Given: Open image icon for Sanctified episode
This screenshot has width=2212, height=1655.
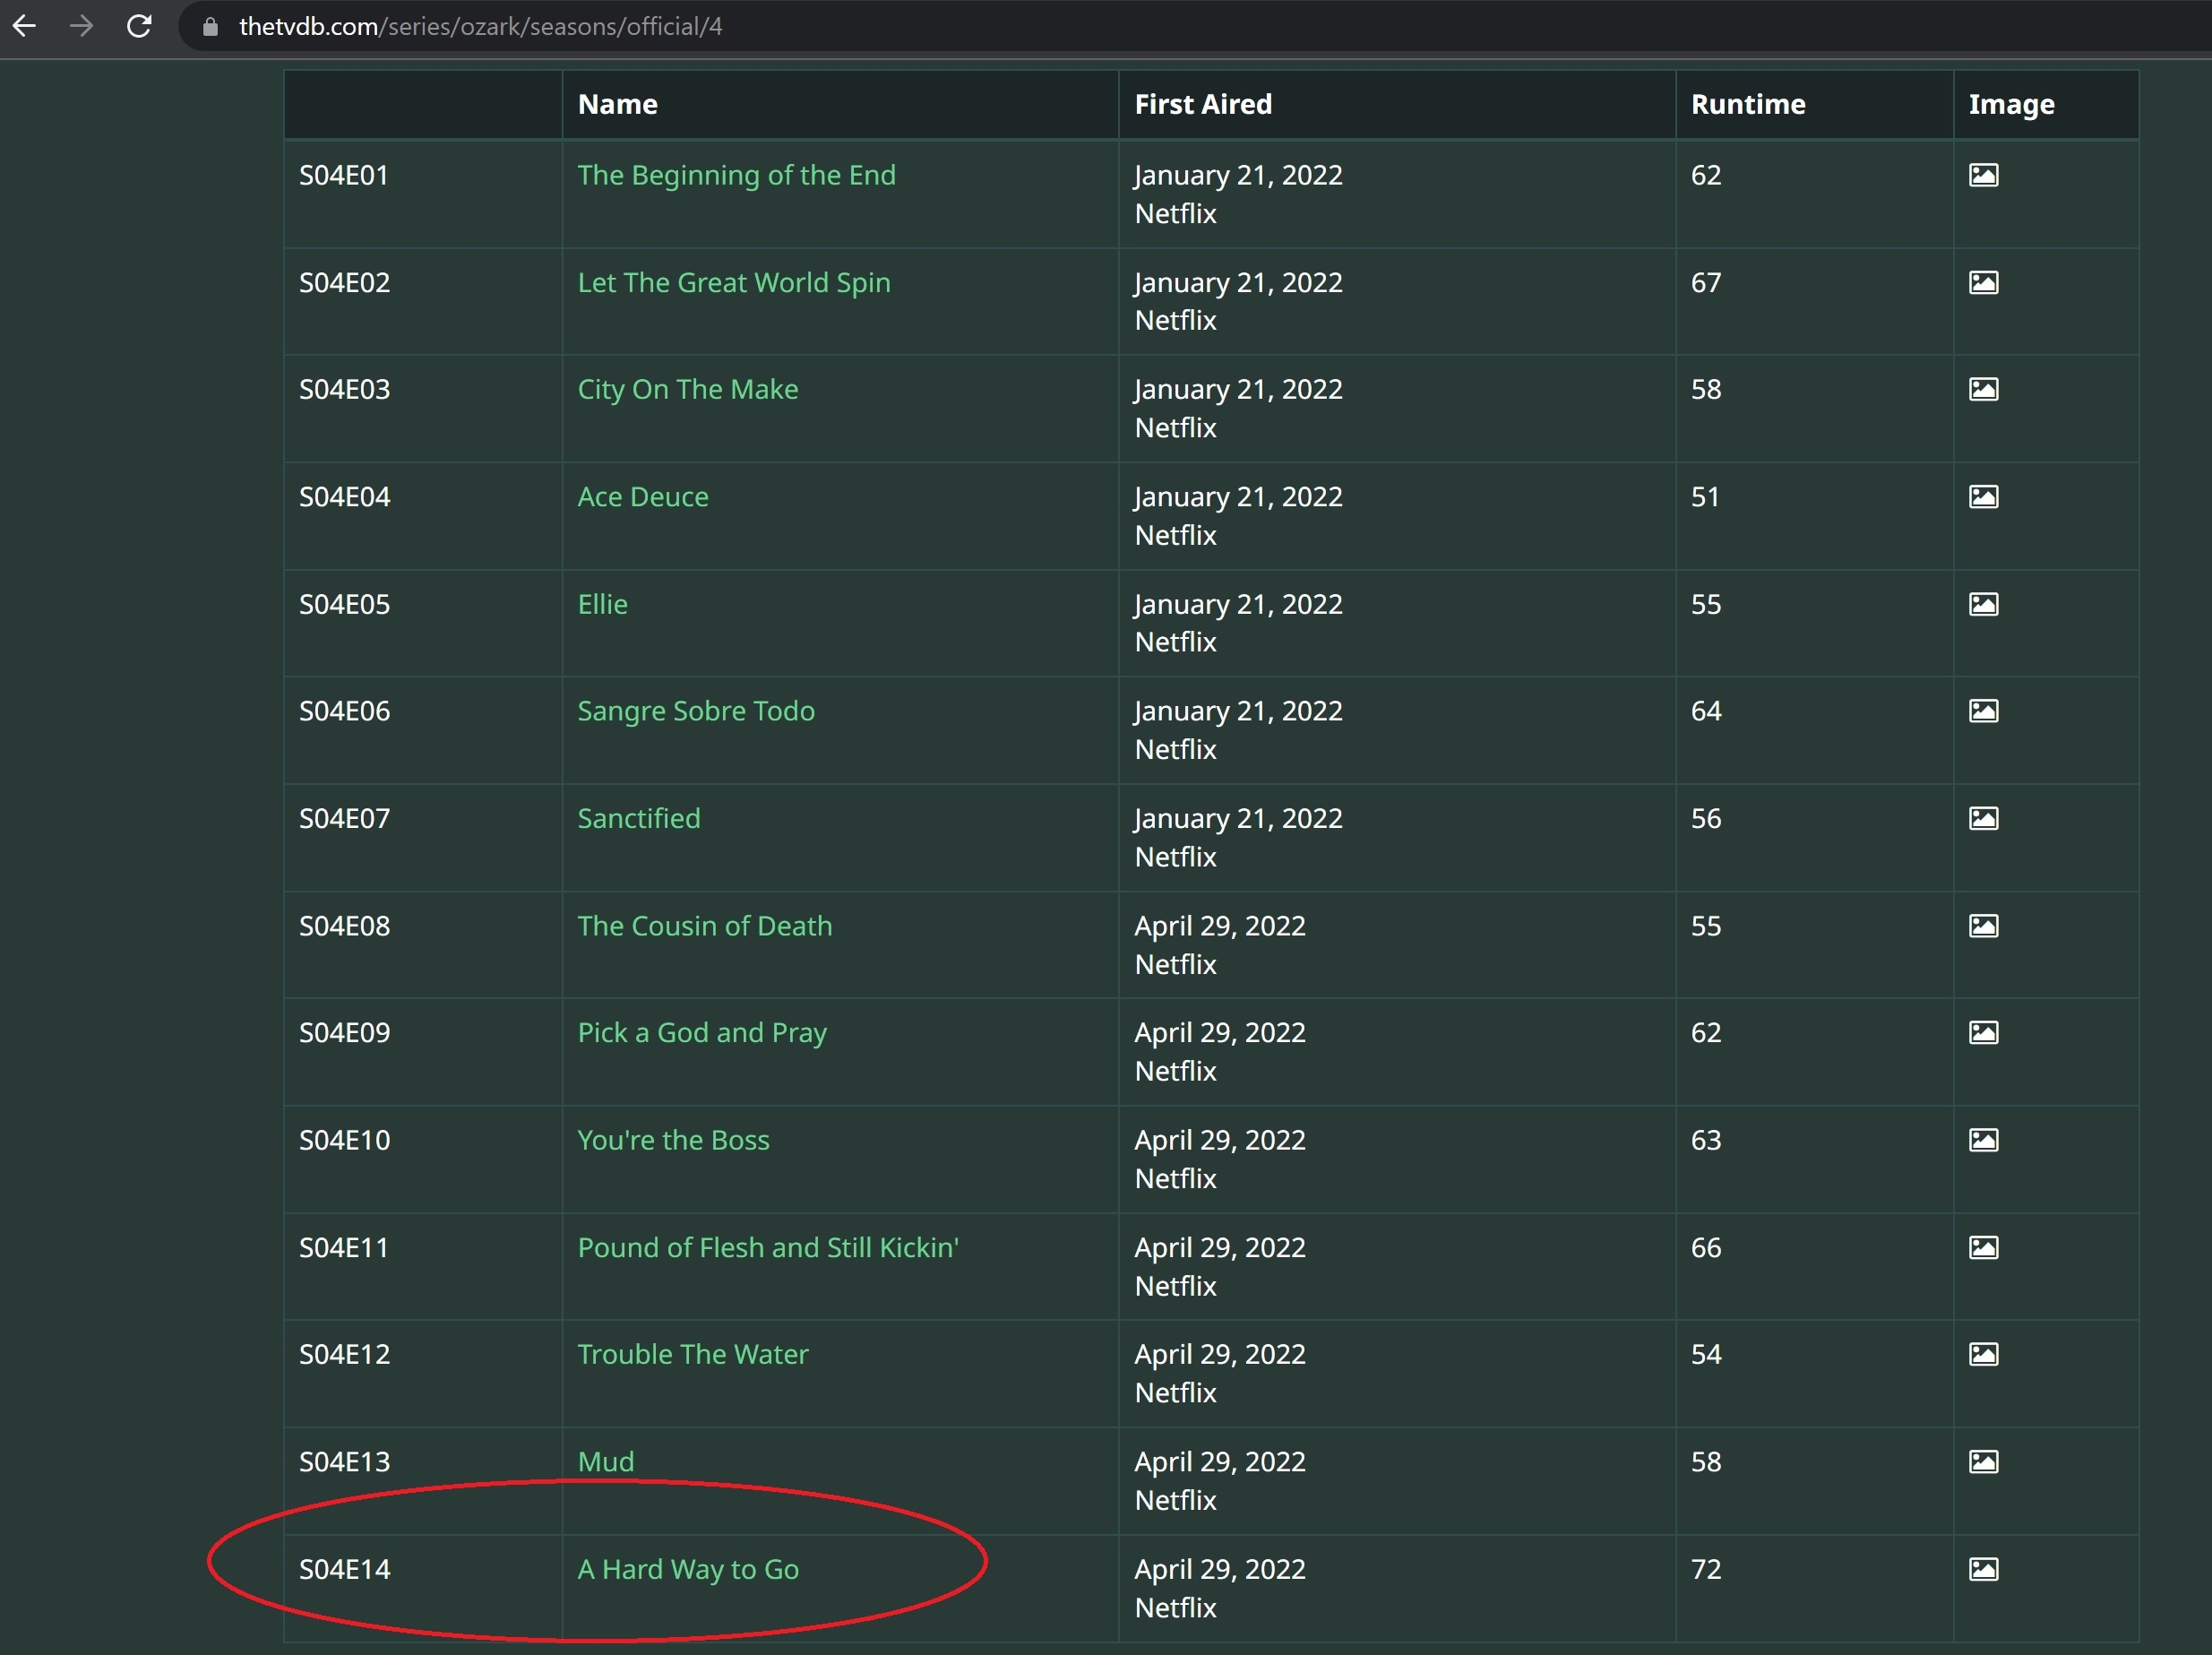Looking at the screenshot, I should 1983,819.
